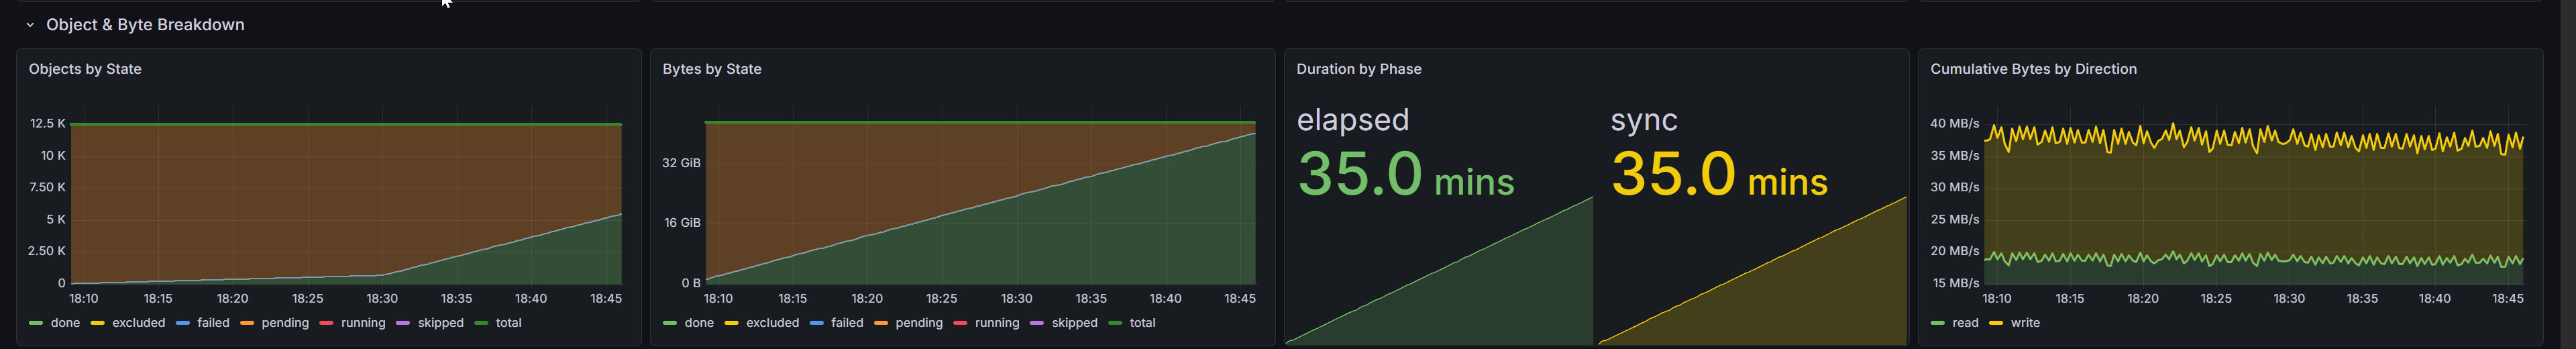The image size is (2576, 349).
Task: Click the elapsed 35.0 mins stat value
Action: coord(1405,174)
